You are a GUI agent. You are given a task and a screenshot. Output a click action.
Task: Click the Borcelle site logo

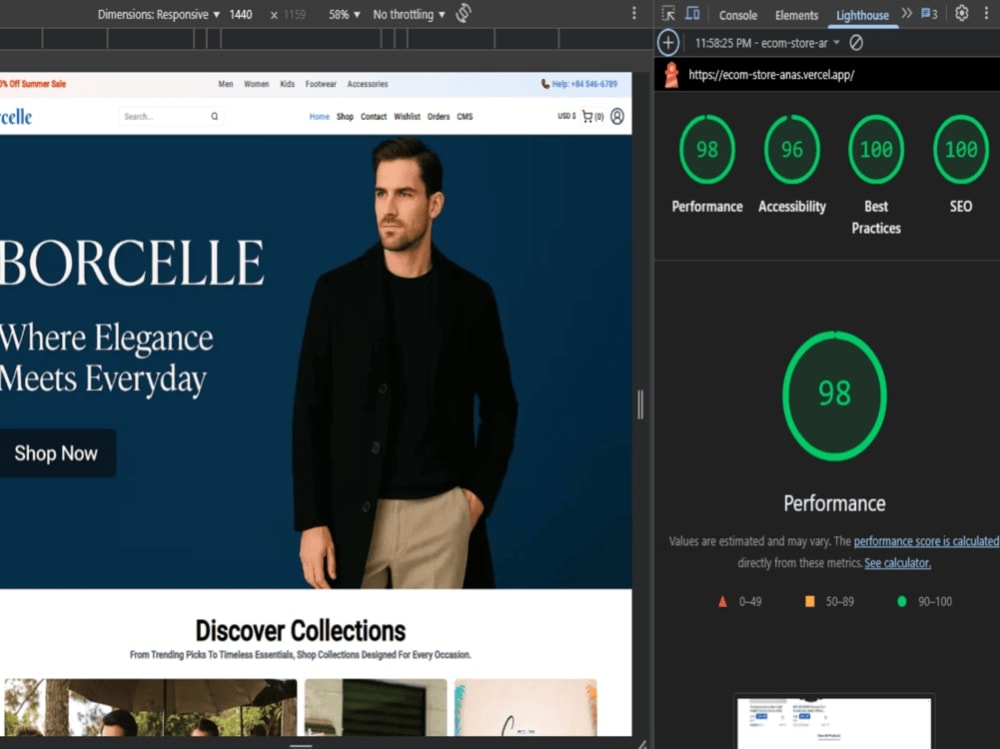[x=15, y=117]
